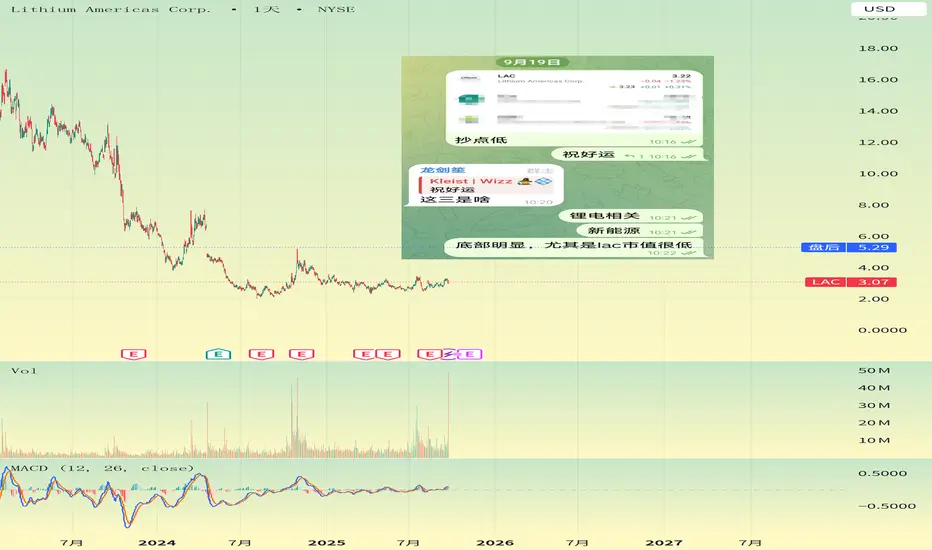Click the 9月19日 date pill in chat
Screen dimensions: 932x550
click(x=532, y=62)
